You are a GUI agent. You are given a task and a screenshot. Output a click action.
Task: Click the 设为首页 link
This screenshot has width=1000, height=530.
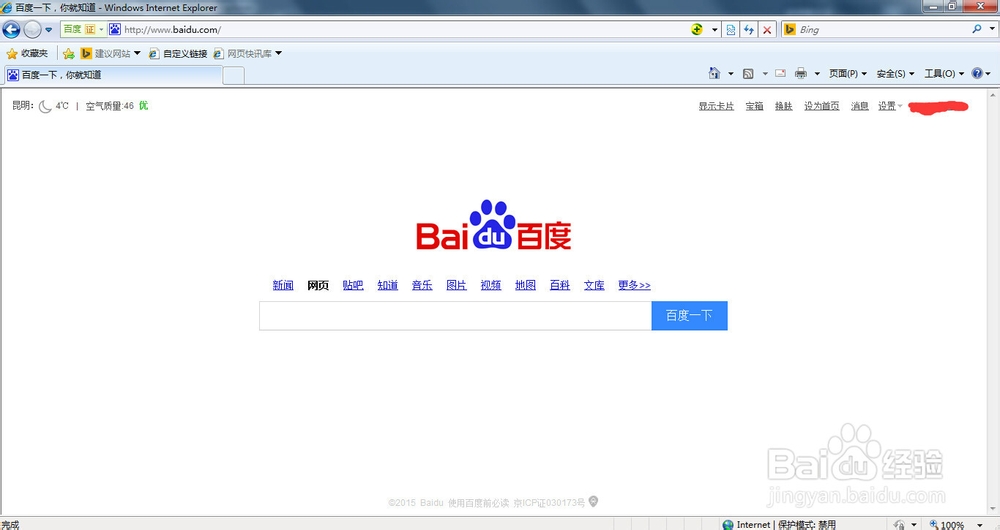point(821,106)
